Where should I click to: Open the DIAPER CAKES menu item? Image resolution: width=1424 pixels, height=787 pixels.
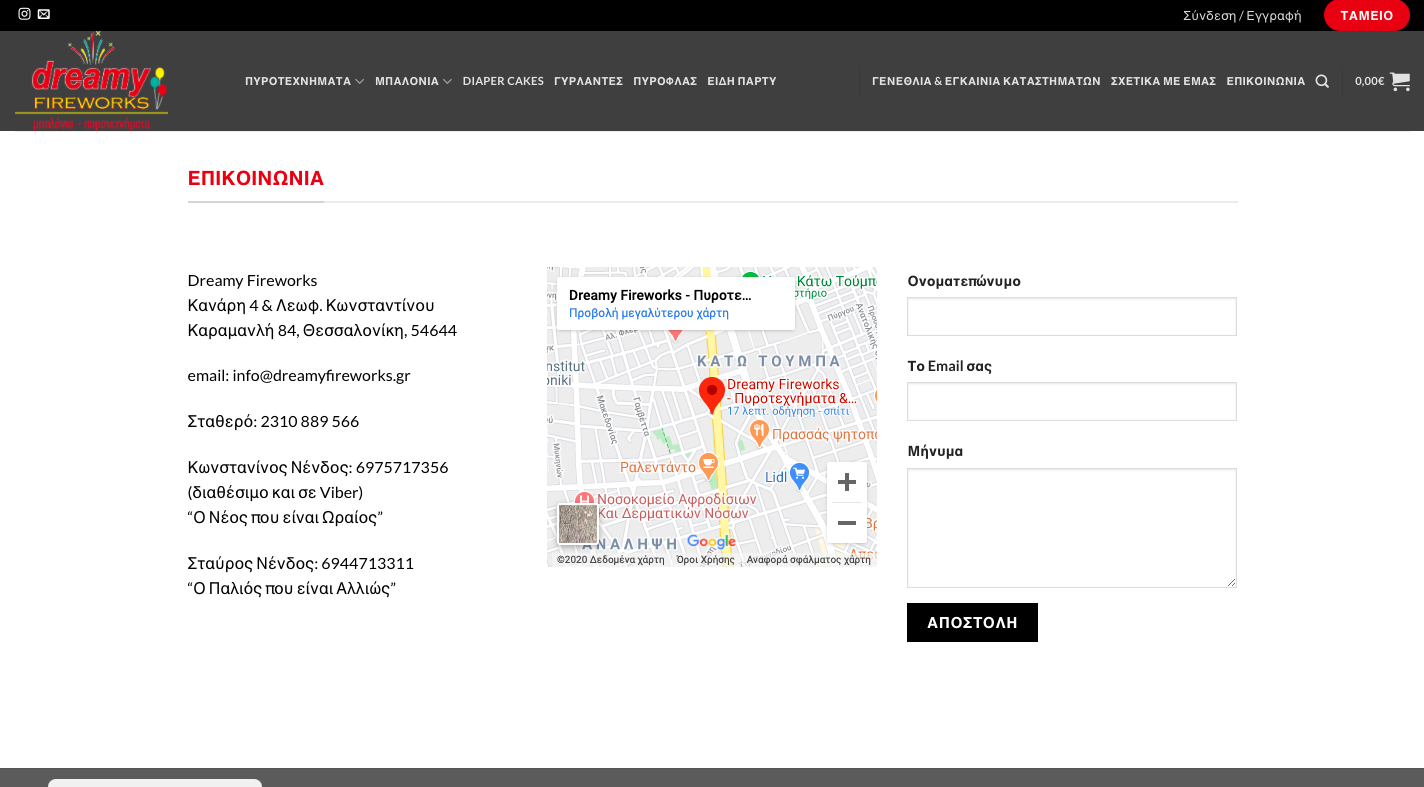pyautogui.click(x=503, y=81)
